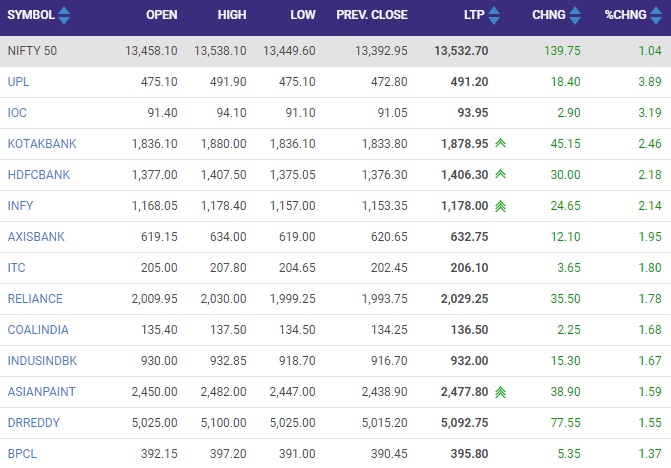Select AXISBANK LTP value 632.75

[x=469, y=237]
